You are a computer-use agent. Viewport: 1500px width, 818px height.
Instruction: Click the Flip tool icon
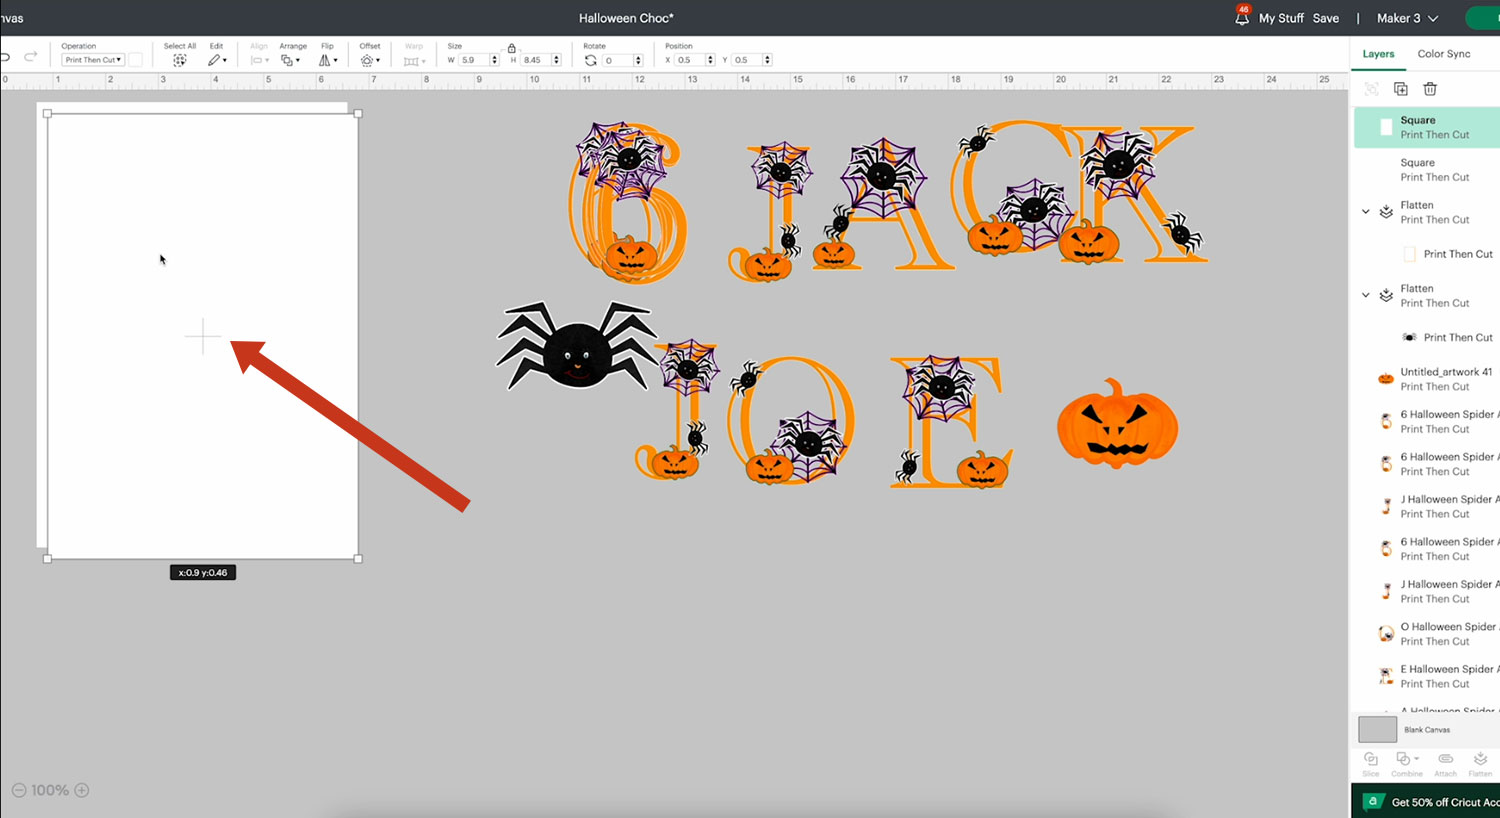pyautogui.click(x=326, y=60)
